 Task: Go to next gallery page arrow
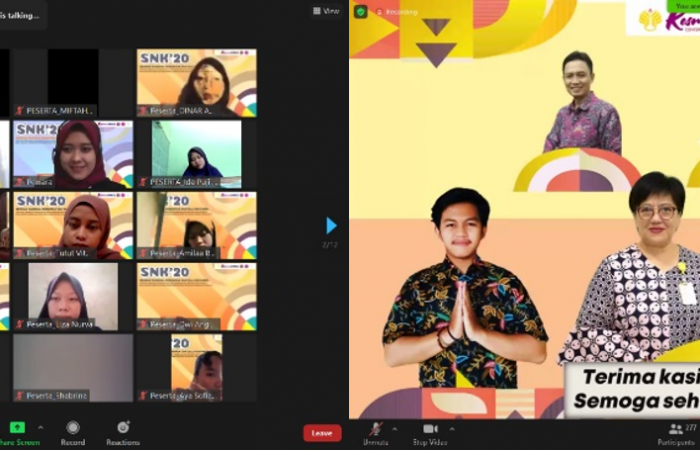331,225
